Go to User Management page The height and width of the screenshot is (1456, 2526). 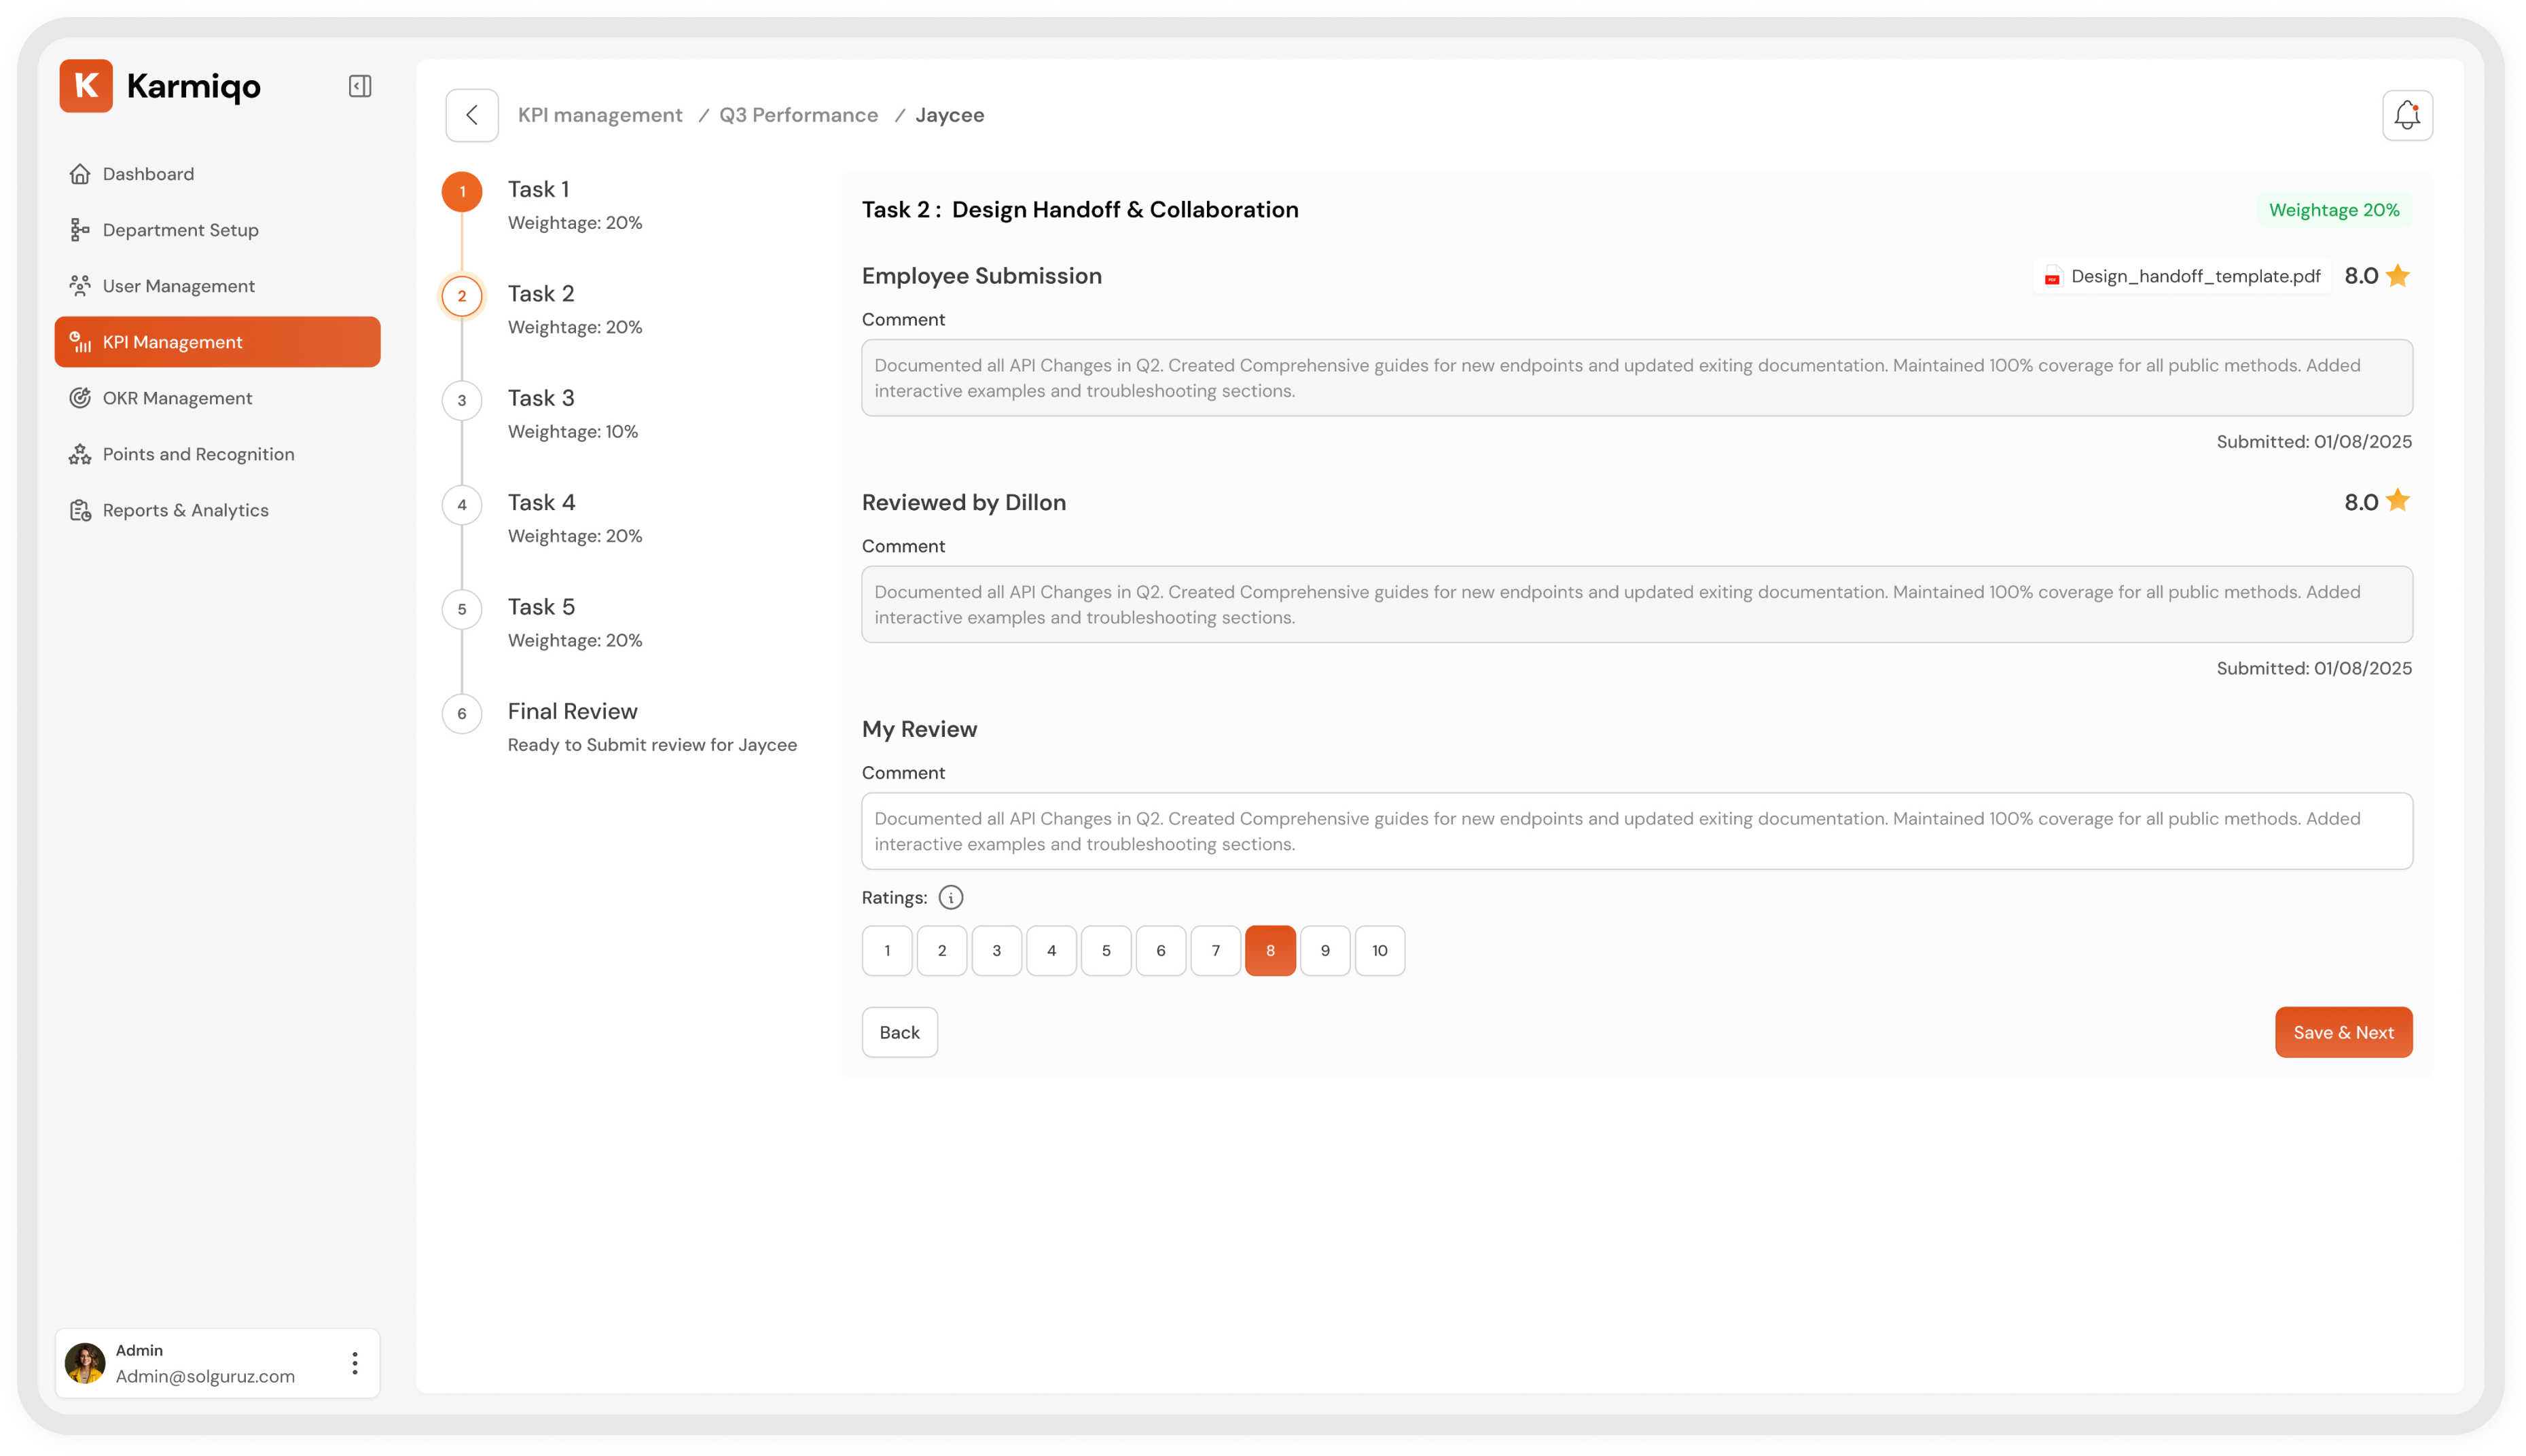pyautogui.click(x=217, y=286)
